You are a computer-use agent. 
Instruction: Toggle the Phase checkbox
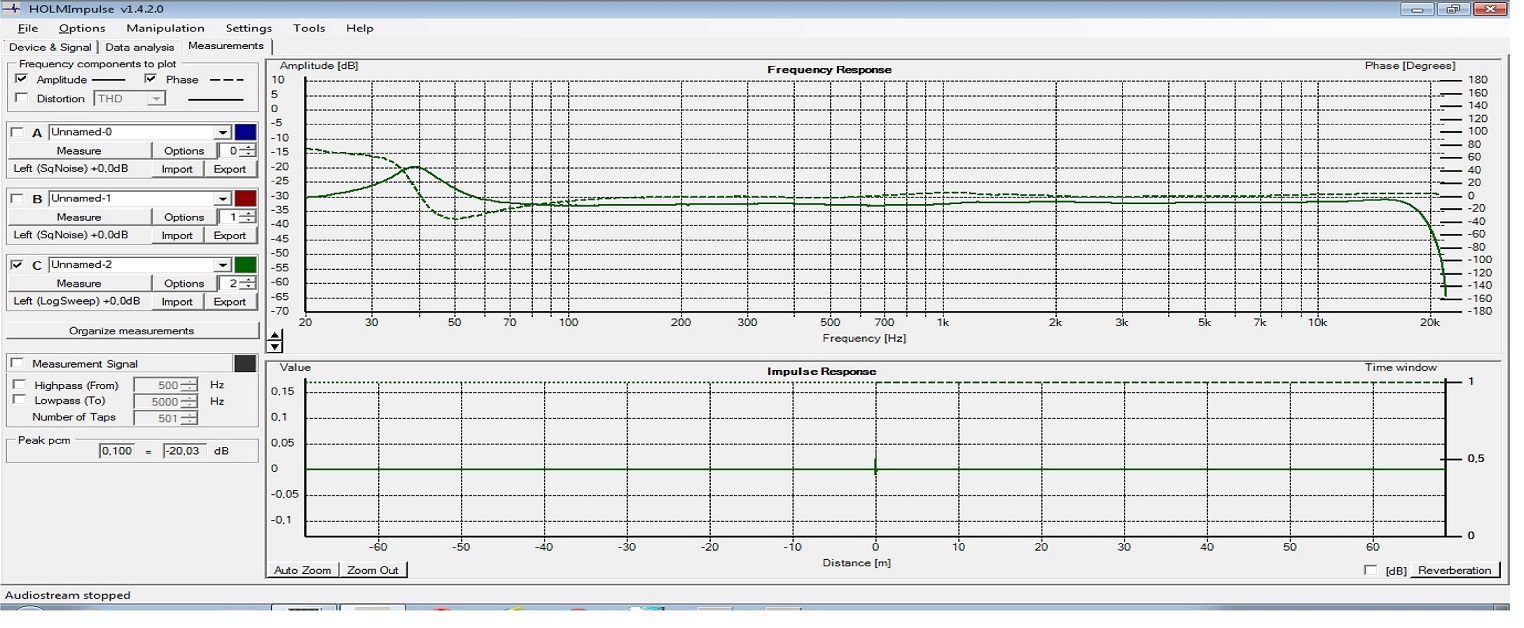tap(151, 79)
